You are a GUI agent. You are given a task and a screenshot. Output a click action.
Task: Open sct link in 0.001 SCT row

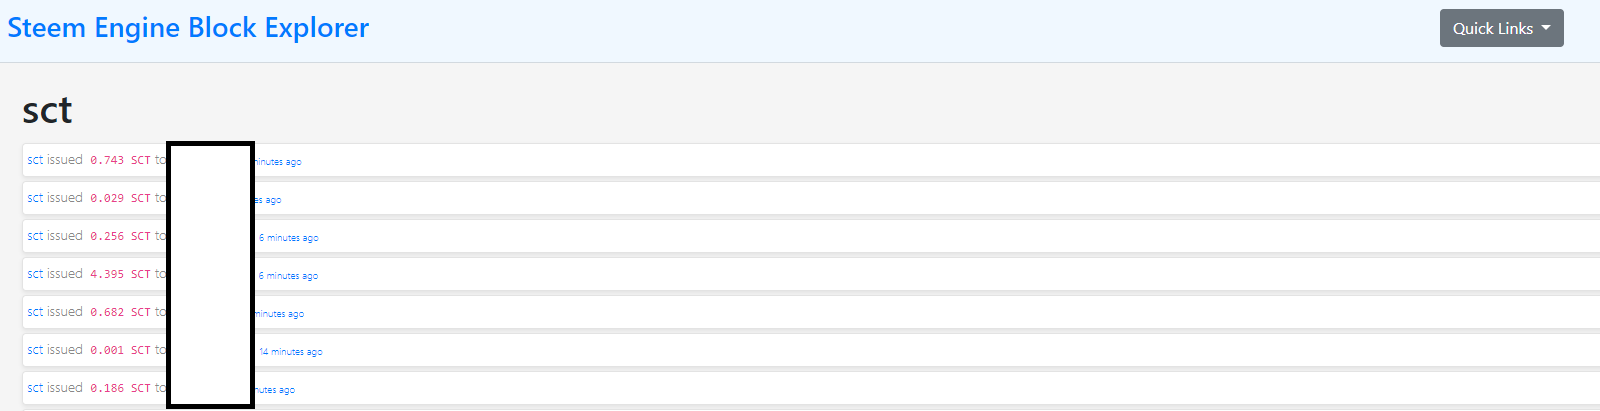pos(35,350)
